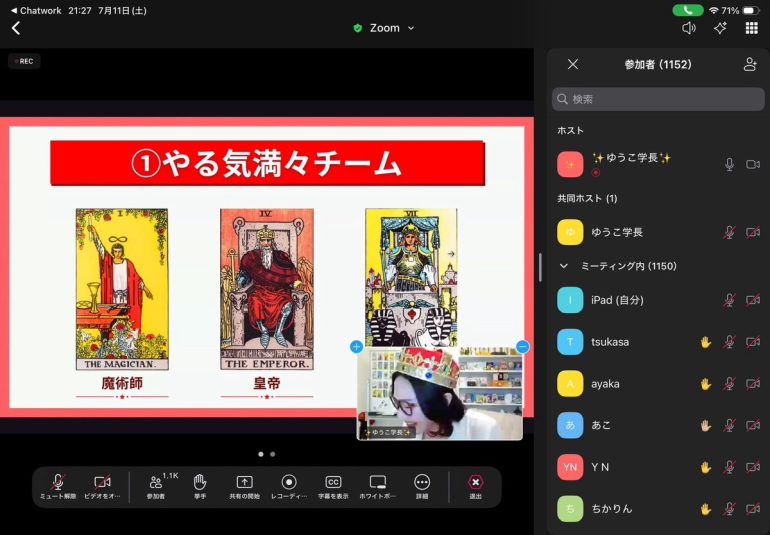
Task: Tap tsukasa's muted mic icon
Action: (x=729, y=342)
